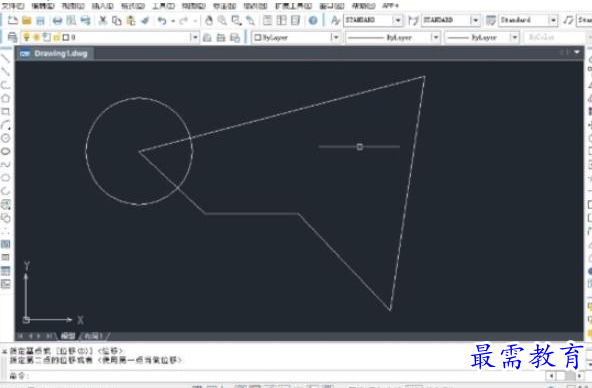Open the ByLayer linetype dropdown

point(436,37)
